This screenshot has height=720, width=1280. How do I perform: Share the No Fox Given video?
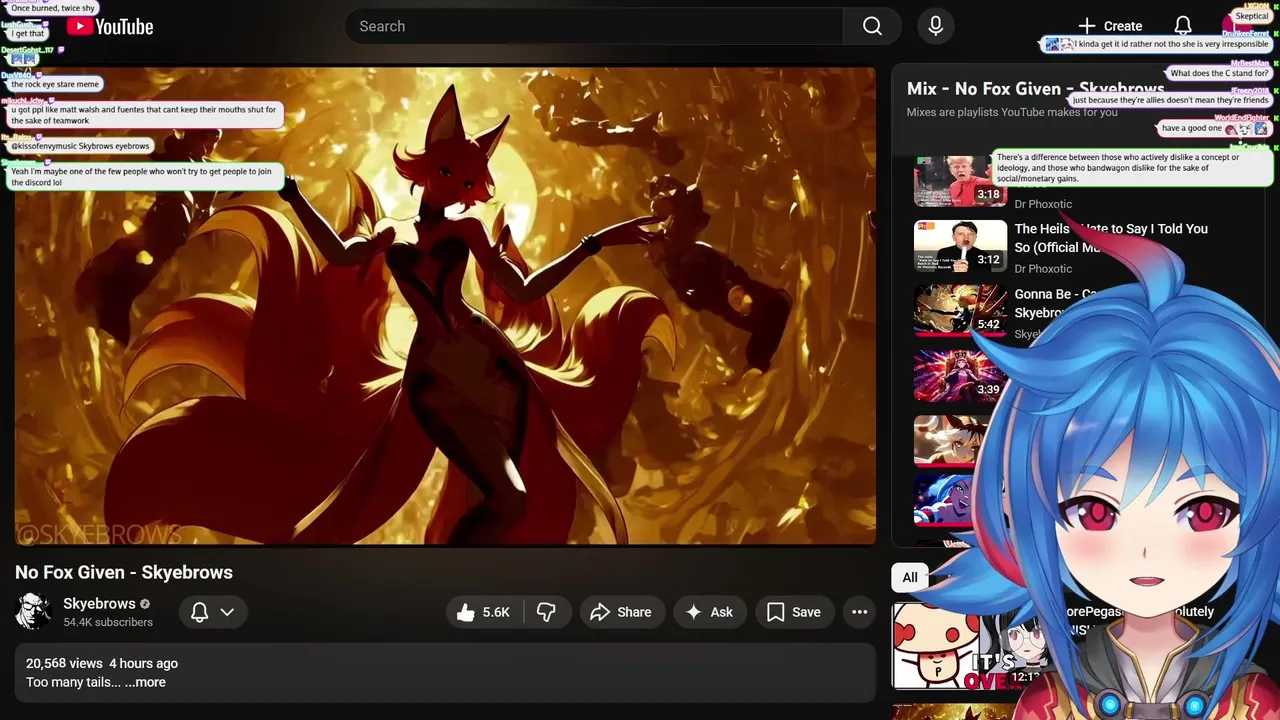[620, 612]
